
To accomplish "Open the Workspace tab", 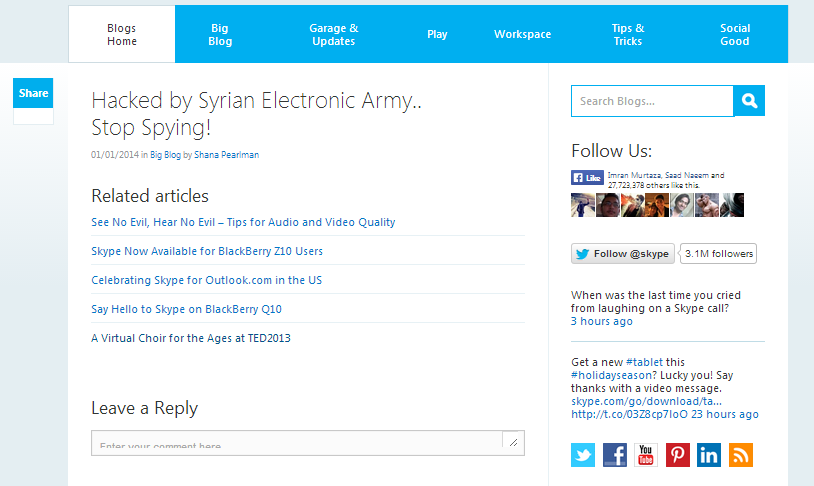I will point(522,34).
